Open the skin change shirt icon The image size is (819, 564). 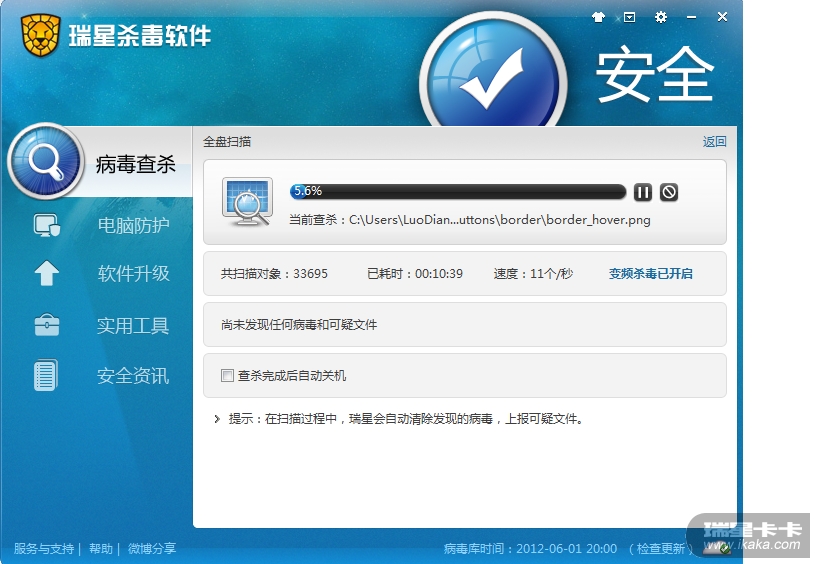point(598,17)
